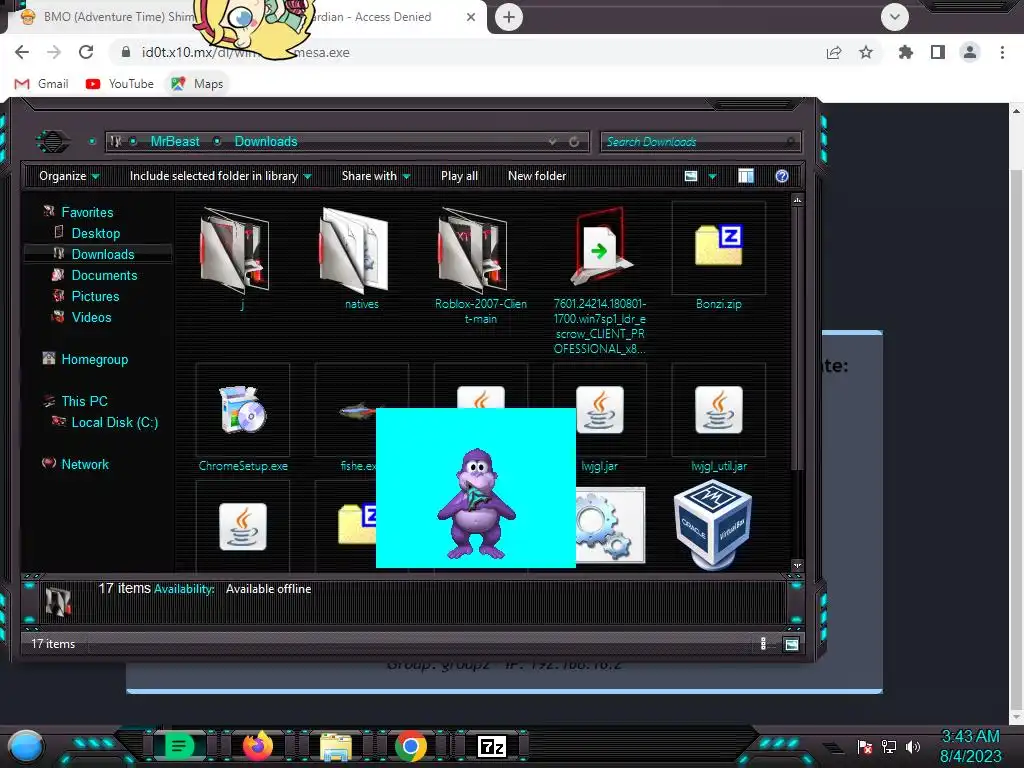Screen dimensions: 1024x768
Task: Open the YouTube bookmark
Action: point(120,84)
